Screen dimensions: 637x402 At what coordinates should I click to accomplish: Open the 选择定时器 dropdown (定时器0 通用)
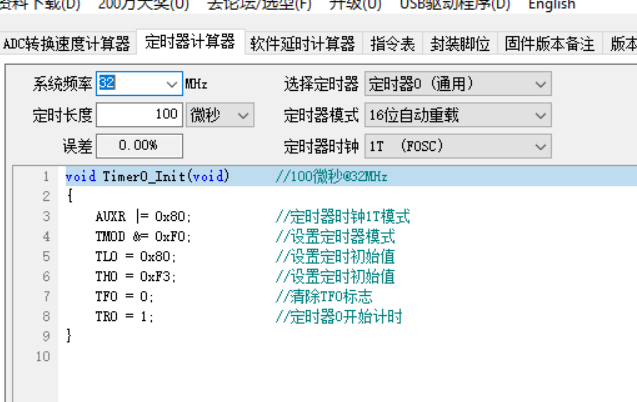pyautogui.click(x=458, y=84)
